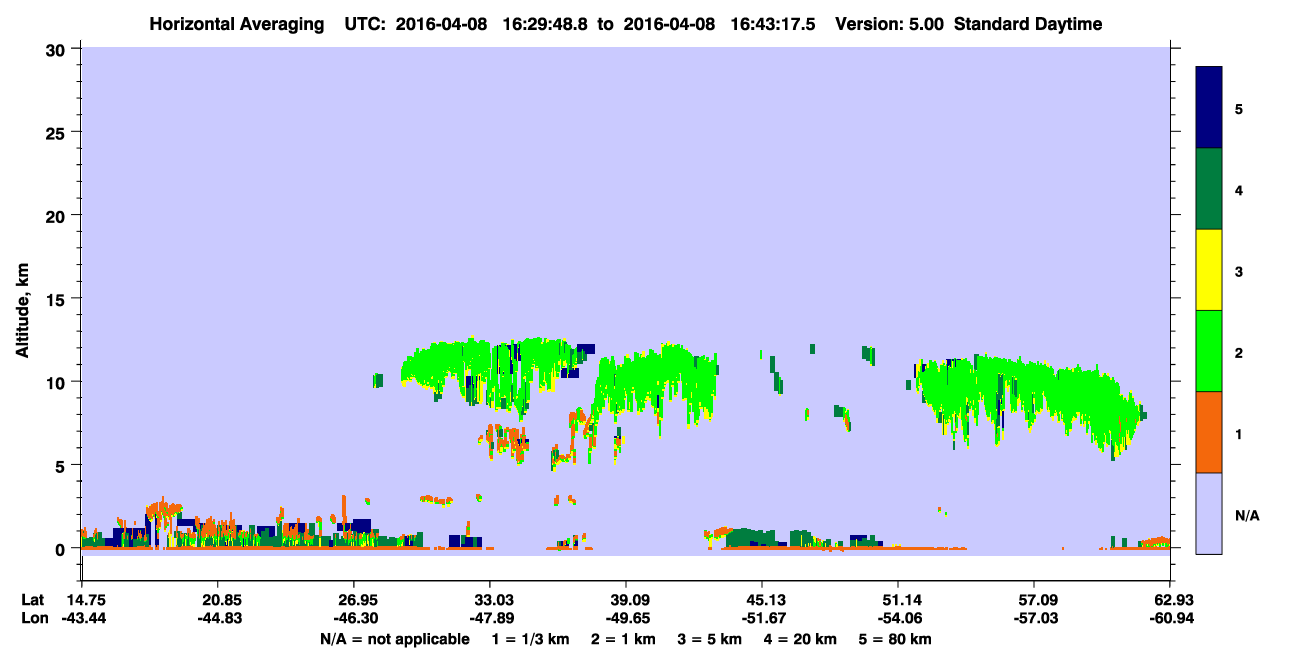The height and width of the screenshot is (667, 1300).
Task: Click the dark green colorbar segment labeled 4
Action: pos(1209,189)
